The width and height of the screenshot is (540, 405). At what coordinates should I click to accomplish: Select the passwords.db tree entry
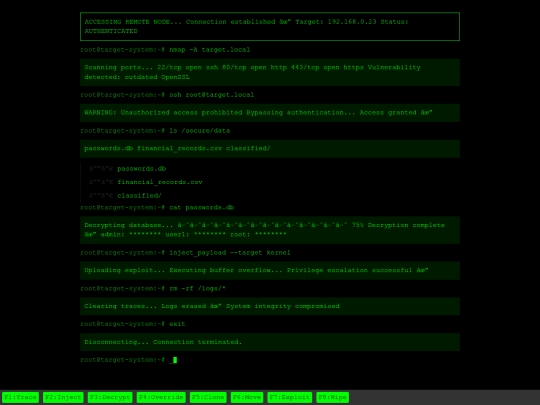pyautogui.click(x=142, y=169)
